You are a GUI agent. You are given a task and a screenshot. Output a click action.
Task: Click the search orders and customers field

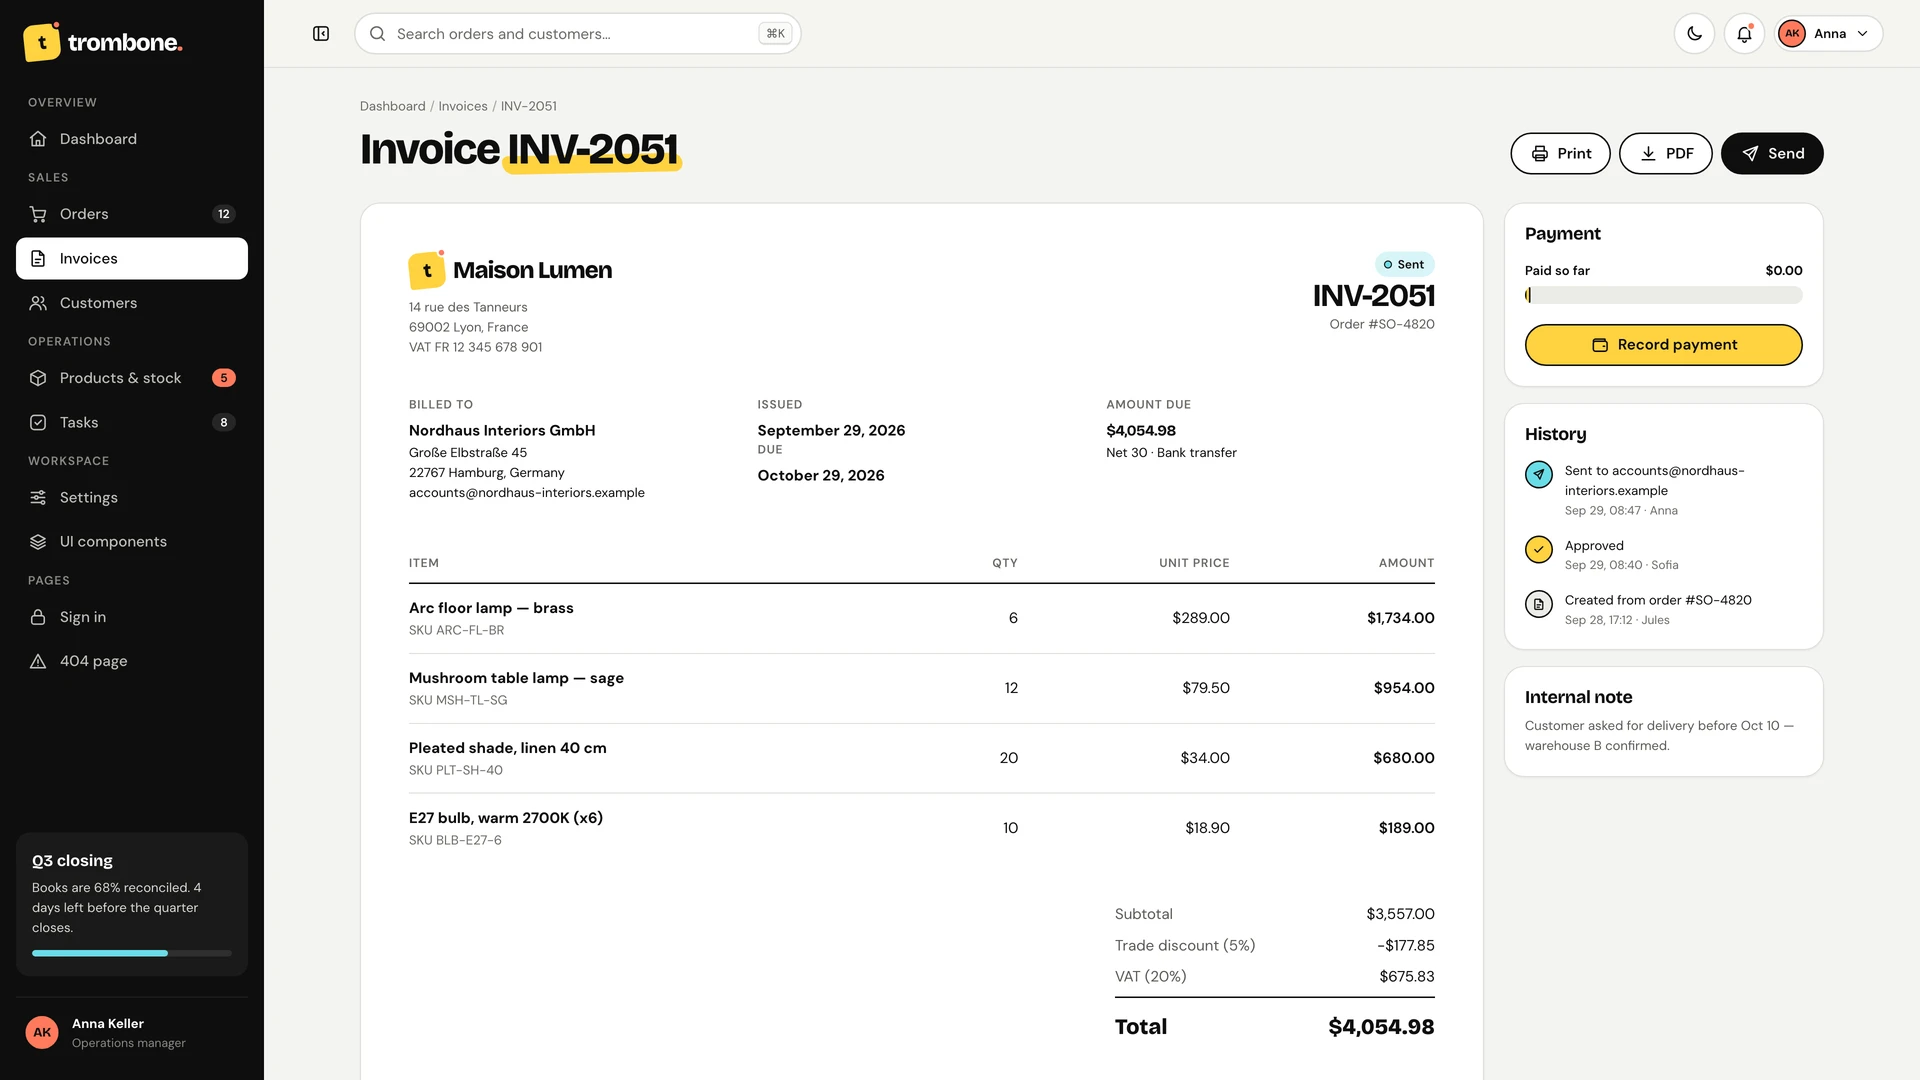tap(578, 34)
